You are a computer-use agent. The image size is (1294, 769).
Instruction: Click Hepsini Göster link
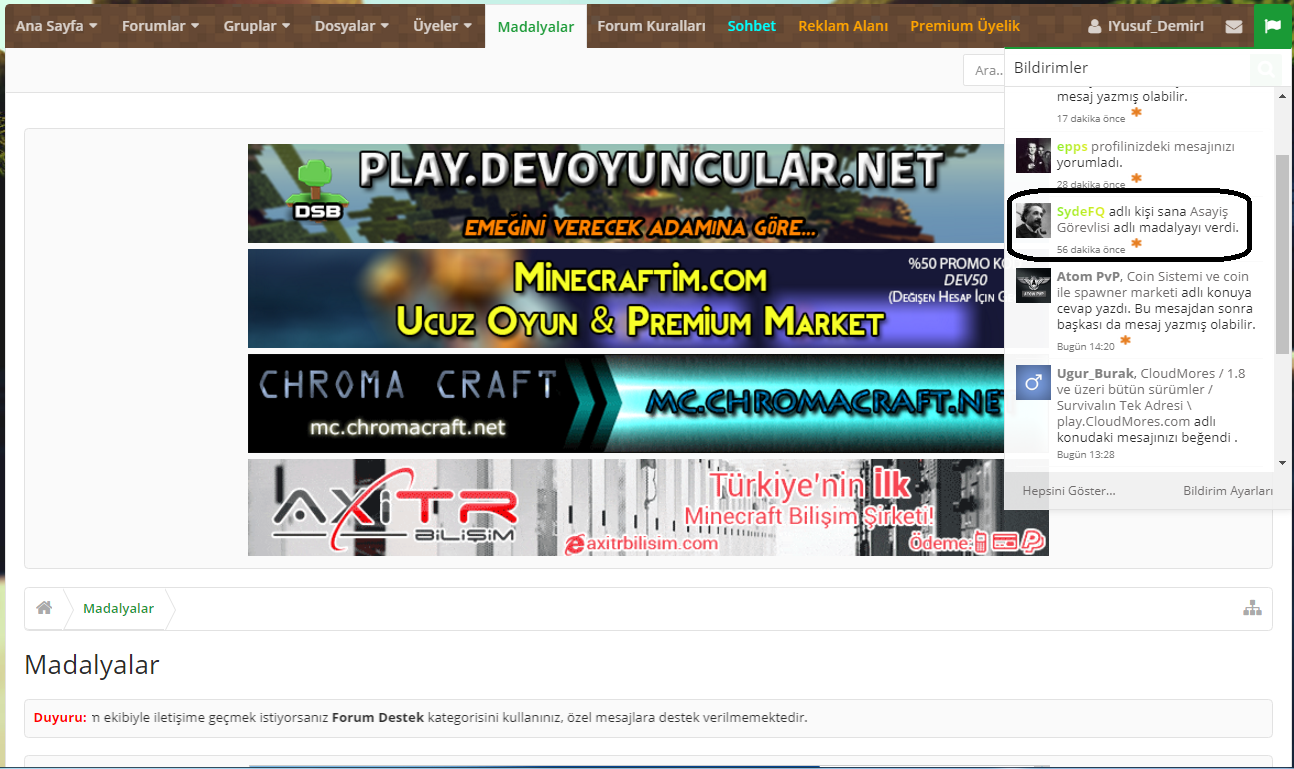pyautogui.click(x=1068, y=491)
